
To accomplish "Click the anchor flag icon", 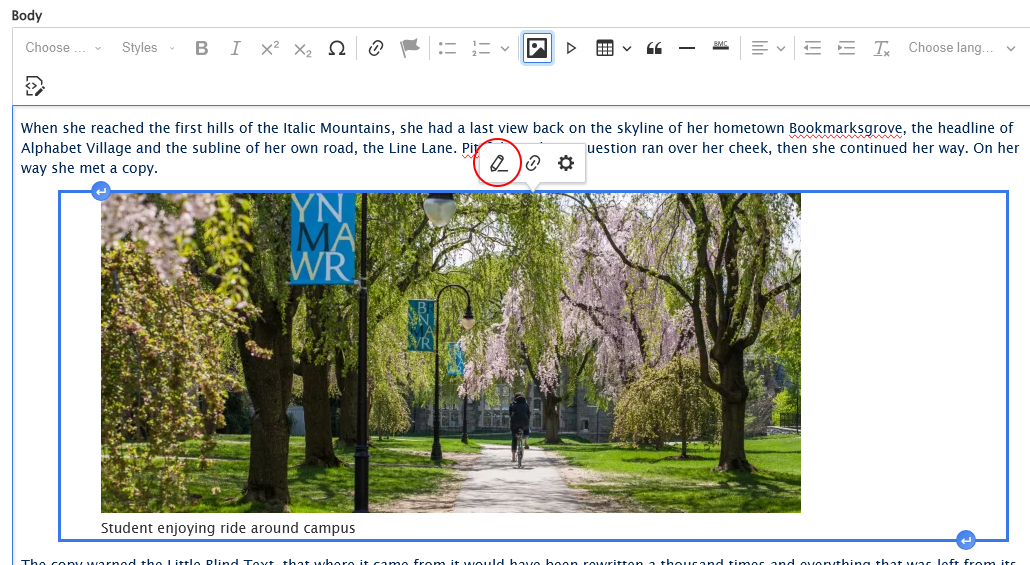I will click(409, 48).
